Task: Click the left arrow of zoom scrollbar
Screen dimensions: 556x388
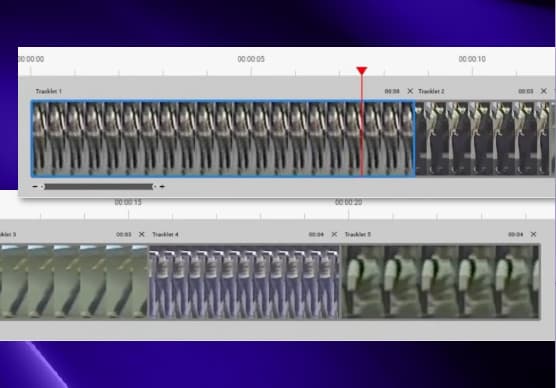Action: [x=35, y=187]
